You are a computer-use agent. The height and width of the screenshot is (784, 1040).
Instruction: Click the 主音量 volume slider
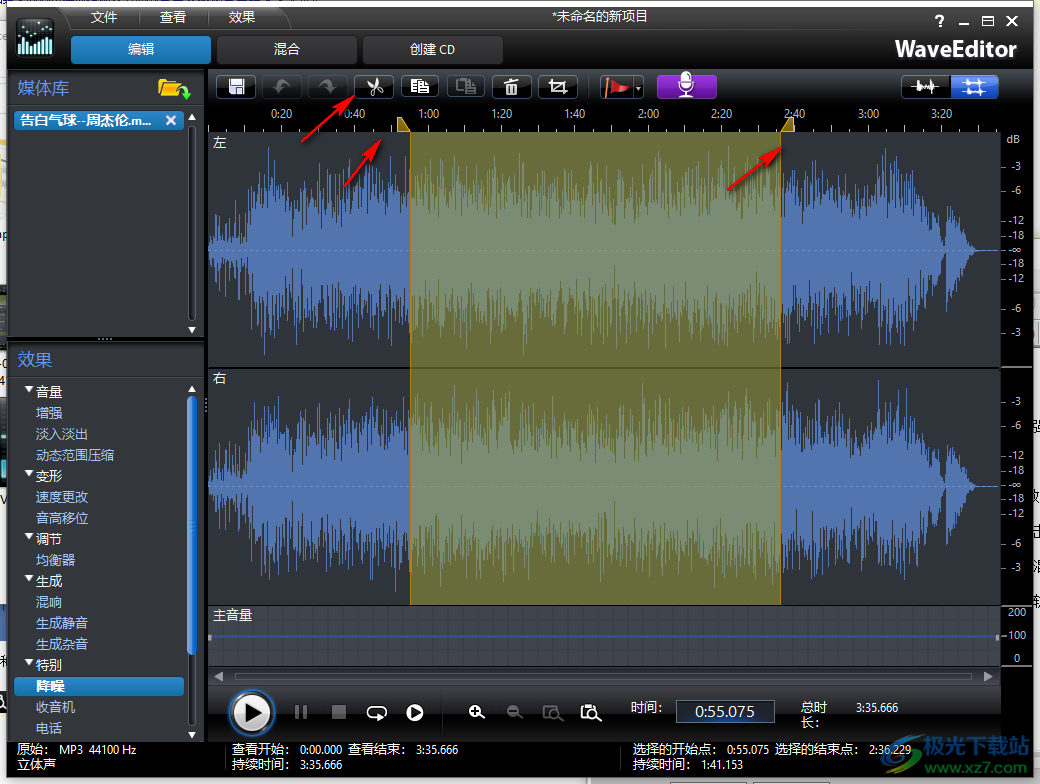600,635
